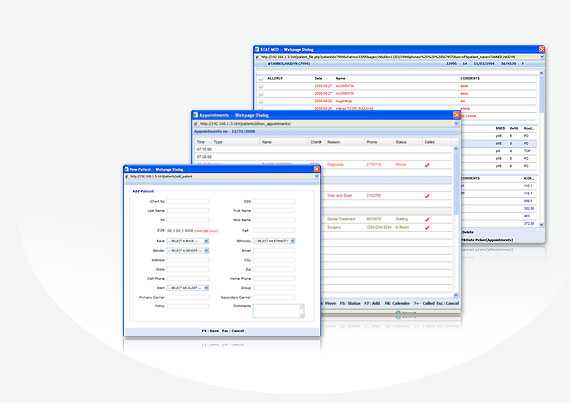Viewport: 570px width, 403px height.
Task: Click the DOB date entry in New Patient
Action: point(180,231)
